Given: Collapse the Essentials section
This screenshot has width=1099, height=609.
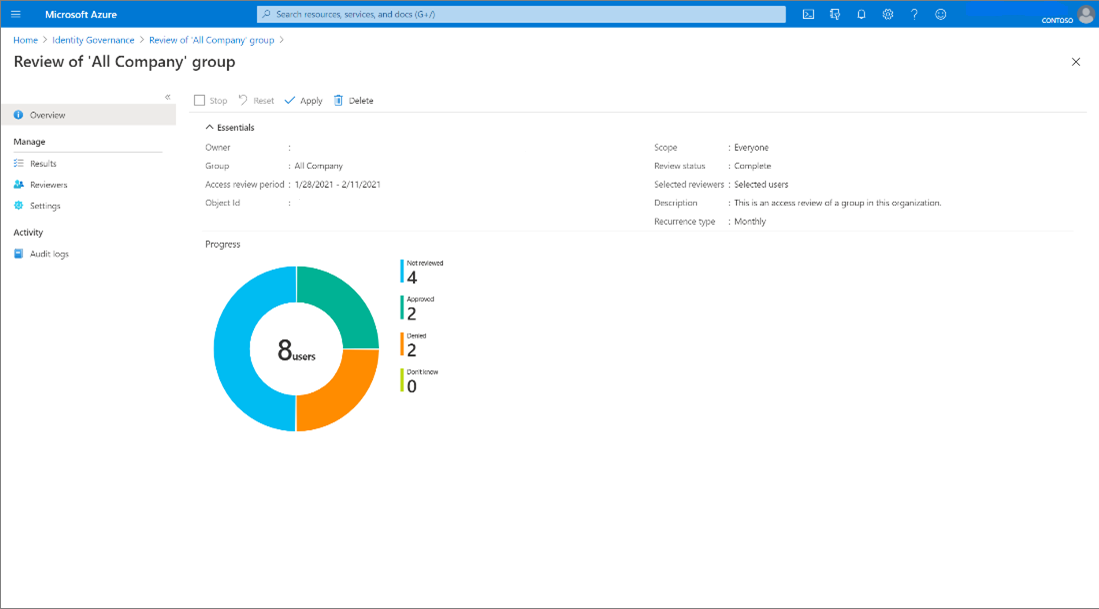Looking at the screenshot, I should 230,128.
